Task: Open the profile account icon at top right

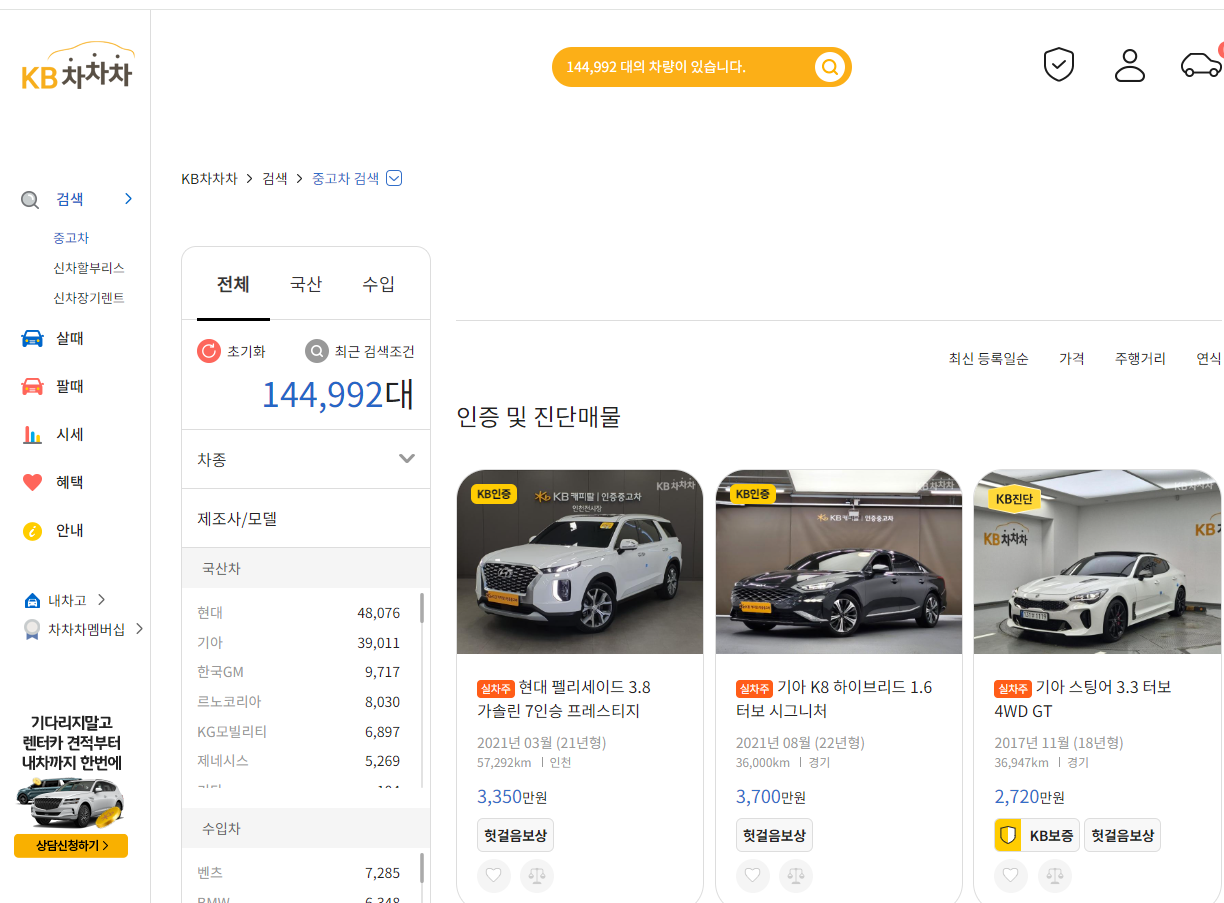Action: pyautogui.click(x=1129, y=64)
